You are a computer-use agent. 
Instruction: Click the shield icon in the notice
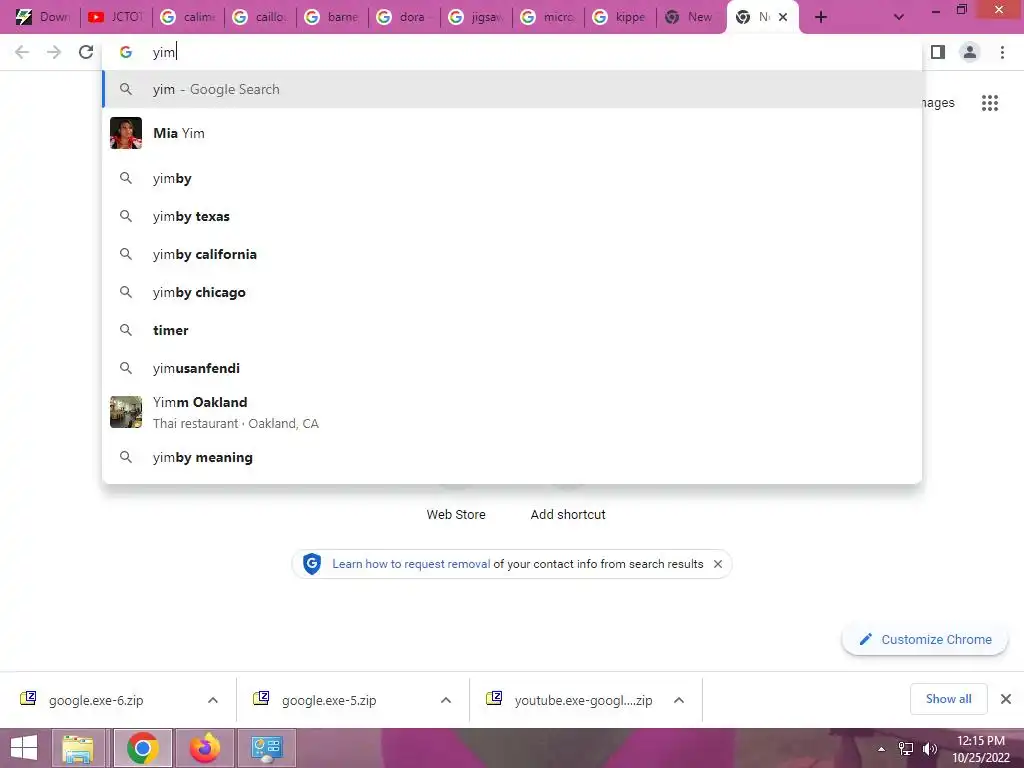point(312,564)
